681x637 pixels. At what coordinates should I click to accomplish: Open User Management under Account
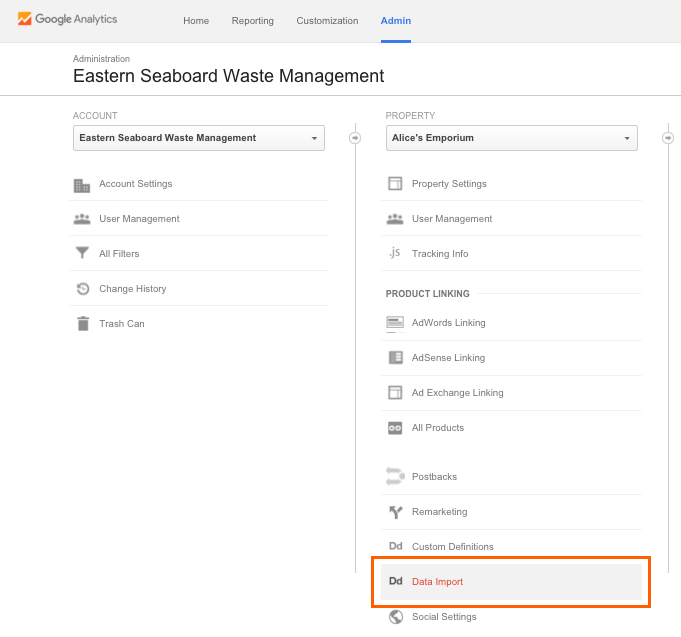pyautogui.click(x=139, y=219)
